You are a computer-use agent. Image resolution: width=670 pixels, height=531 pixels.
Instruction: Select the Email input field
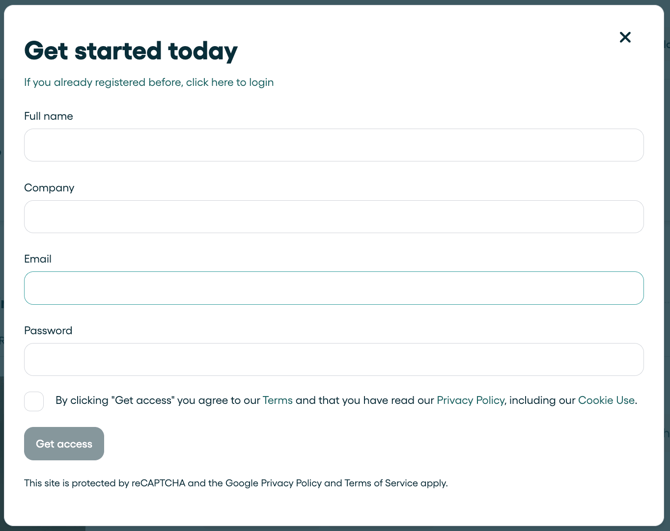click(334, 288)
